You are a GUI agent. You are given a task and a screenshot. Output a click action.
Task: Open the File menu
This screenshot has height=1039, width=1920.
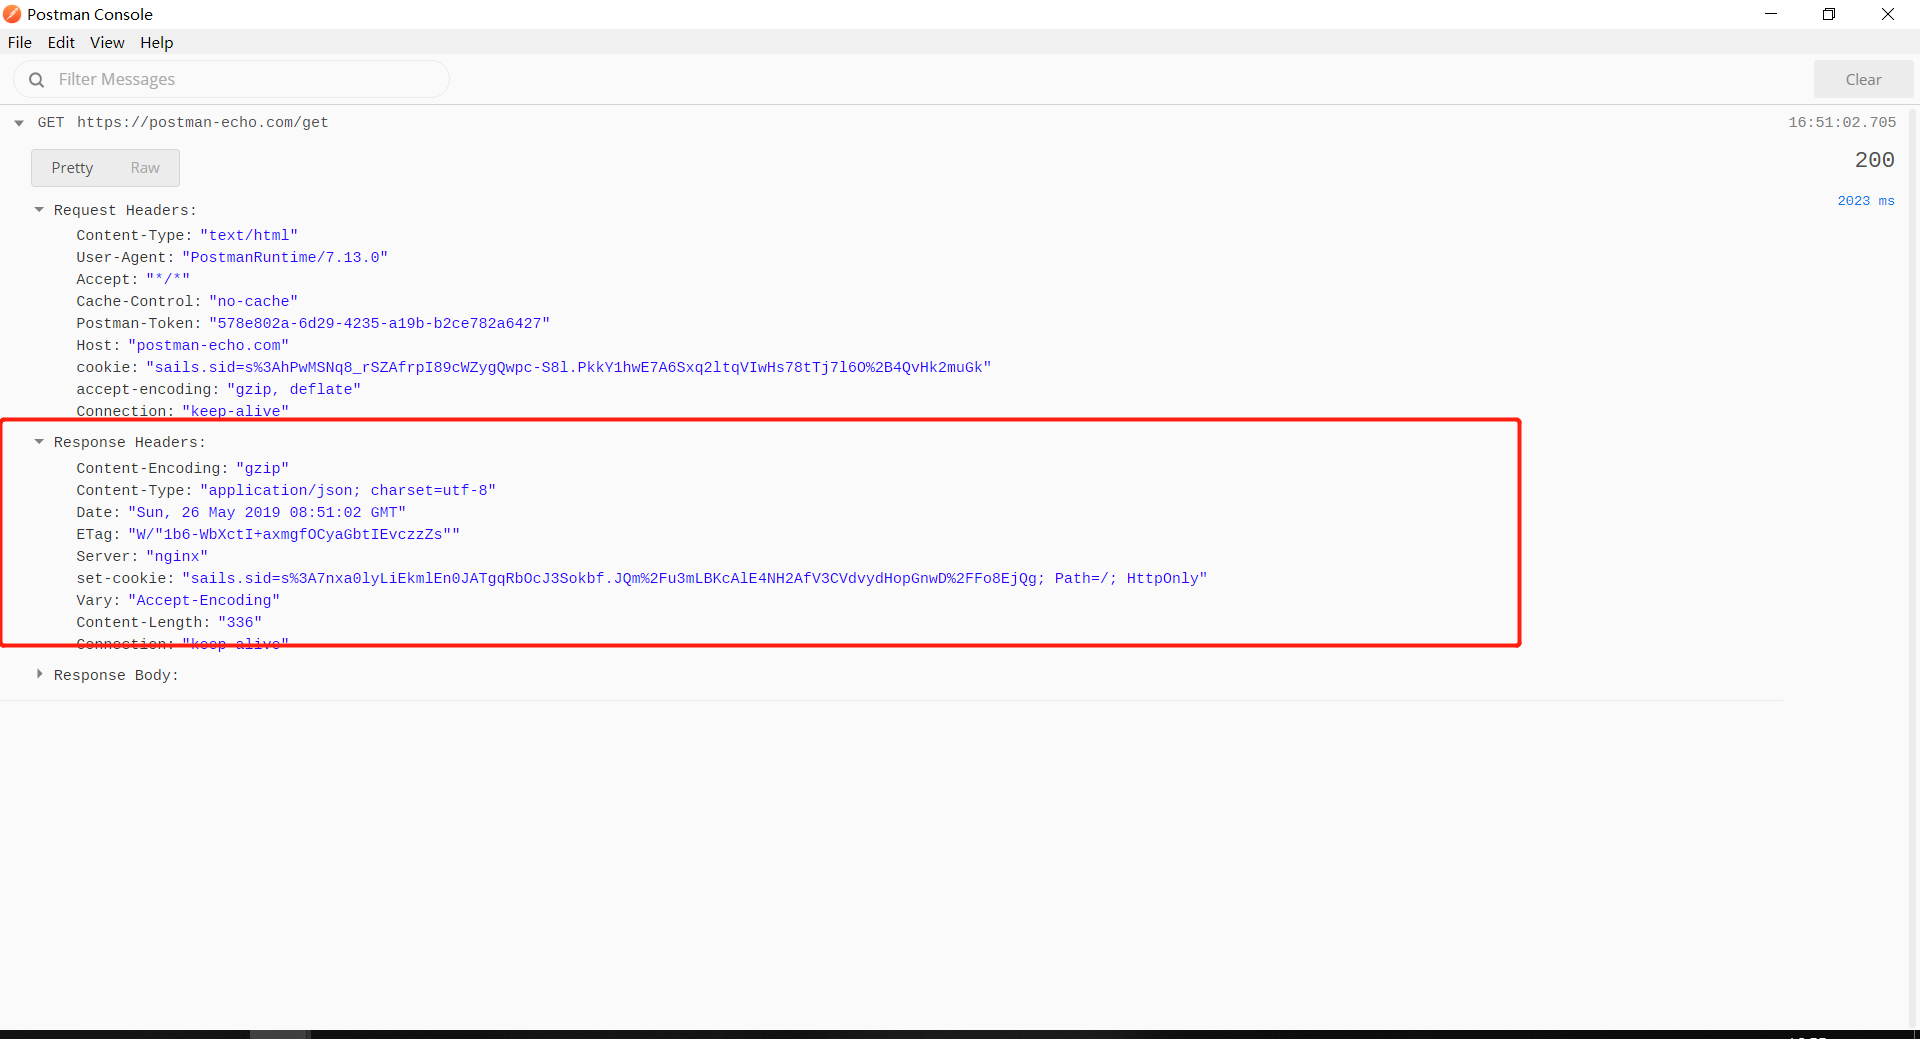(x=20, y=42)
